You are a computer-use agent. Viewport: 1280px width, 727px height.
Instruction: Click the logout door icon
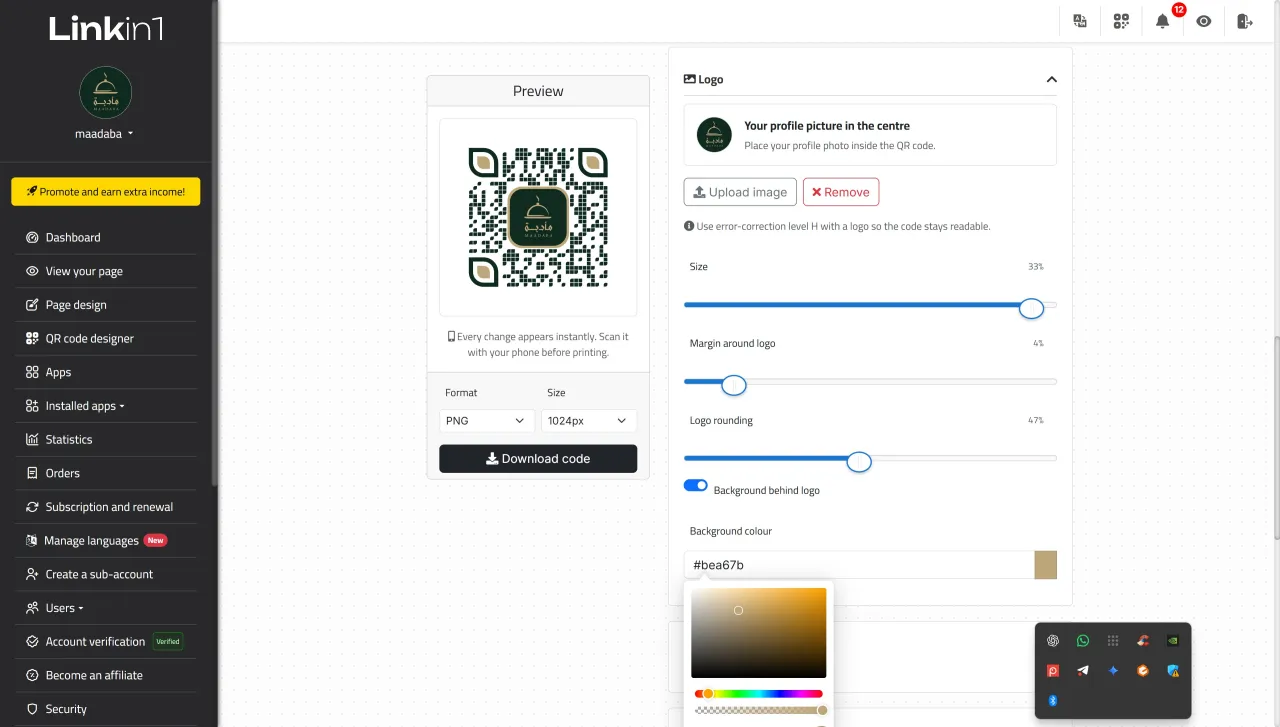pos(1245,21)
